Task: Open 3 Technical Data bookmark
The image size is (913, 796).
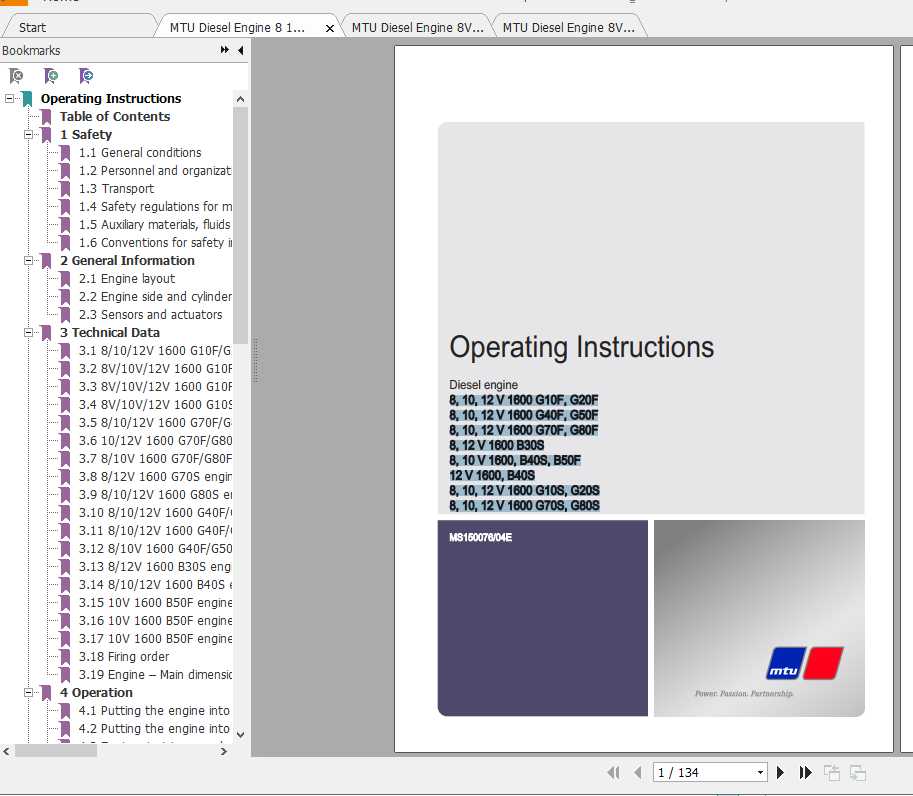Action: point(109,332)
